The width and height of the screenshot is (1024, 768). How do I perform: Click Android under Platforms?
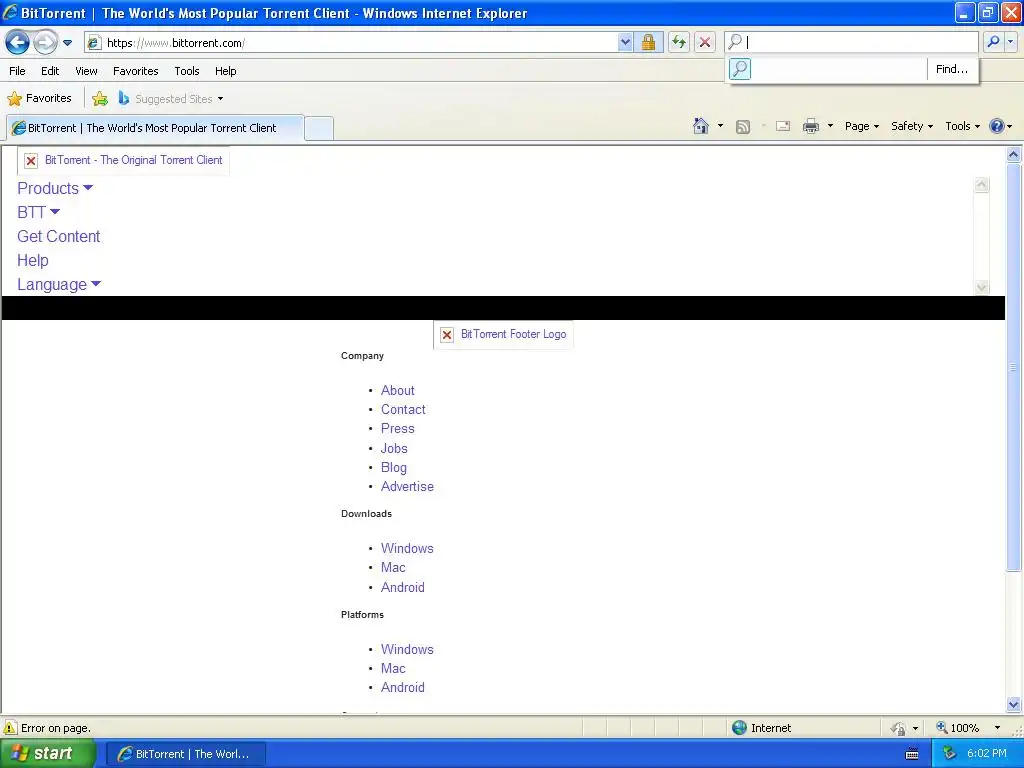click(x=402, y=688)
